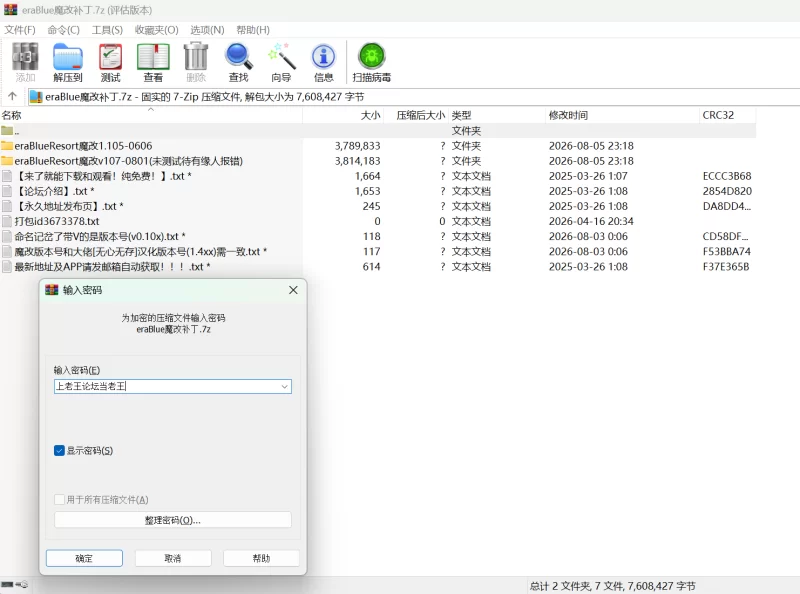
Task: Go up one level with arrow icon
Action: tap(13, 96)
